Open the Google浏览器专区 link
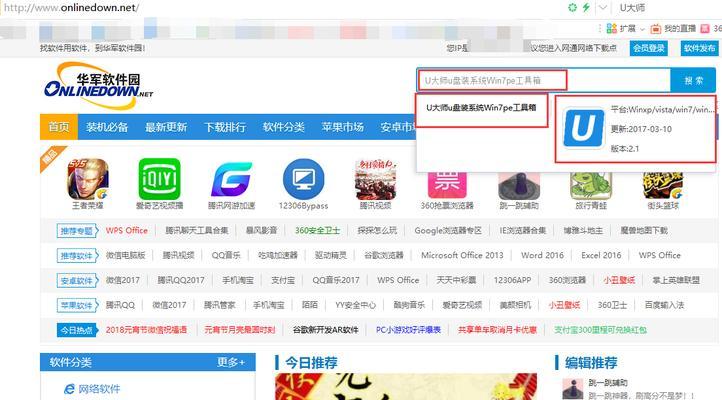722x400 pixels. 448,231
